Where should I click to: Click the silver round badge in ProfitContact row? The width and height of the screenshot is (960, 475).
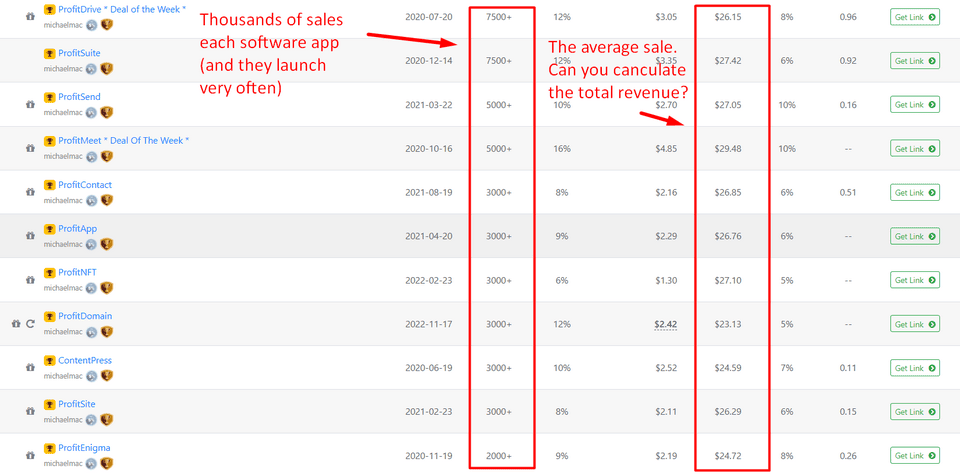point(92,200)
